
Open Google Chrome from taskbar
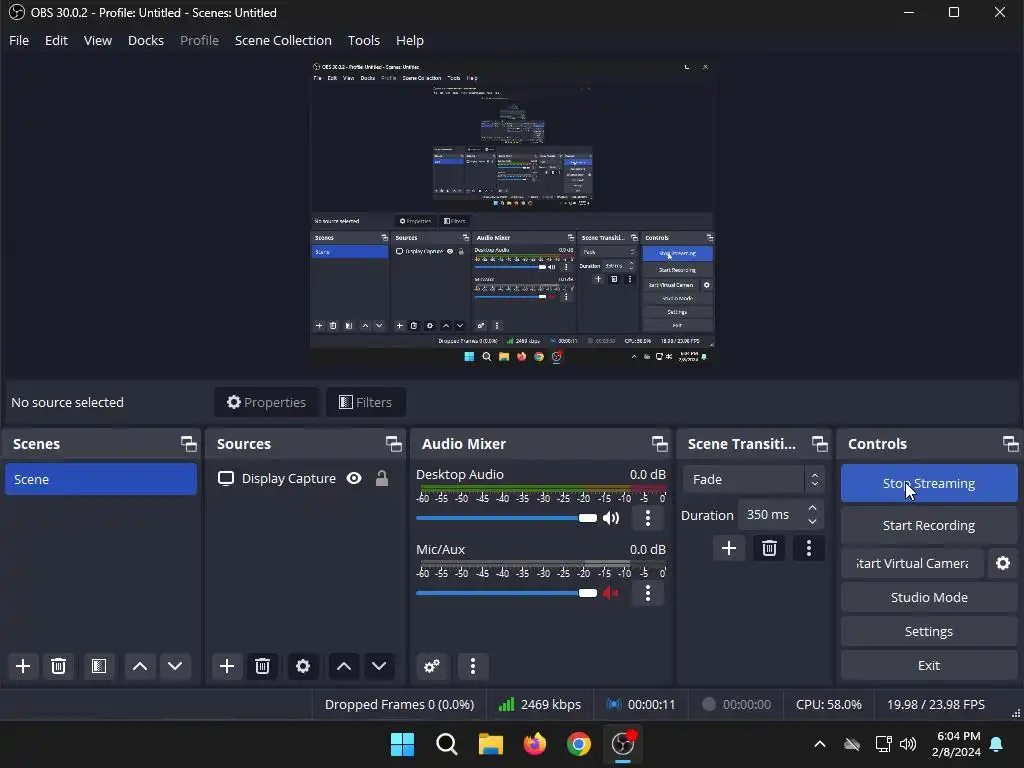pos(579,744)
